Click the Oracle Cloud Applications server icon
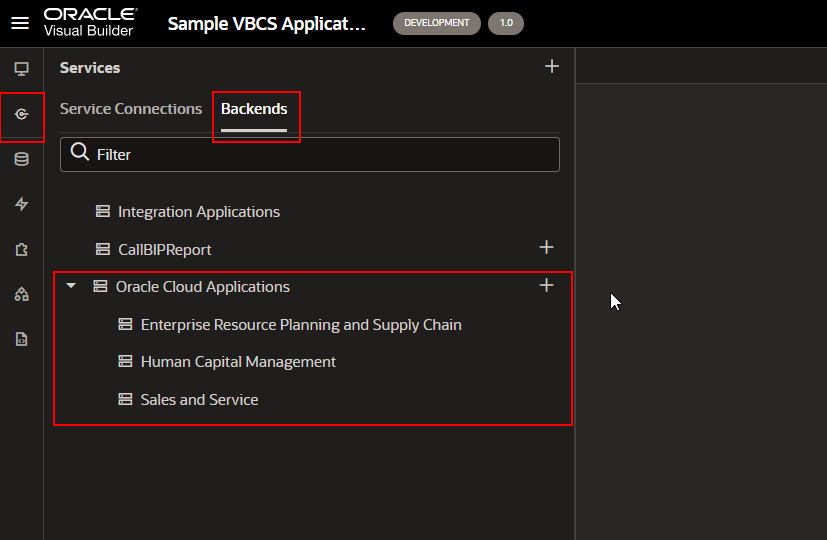 100,286
